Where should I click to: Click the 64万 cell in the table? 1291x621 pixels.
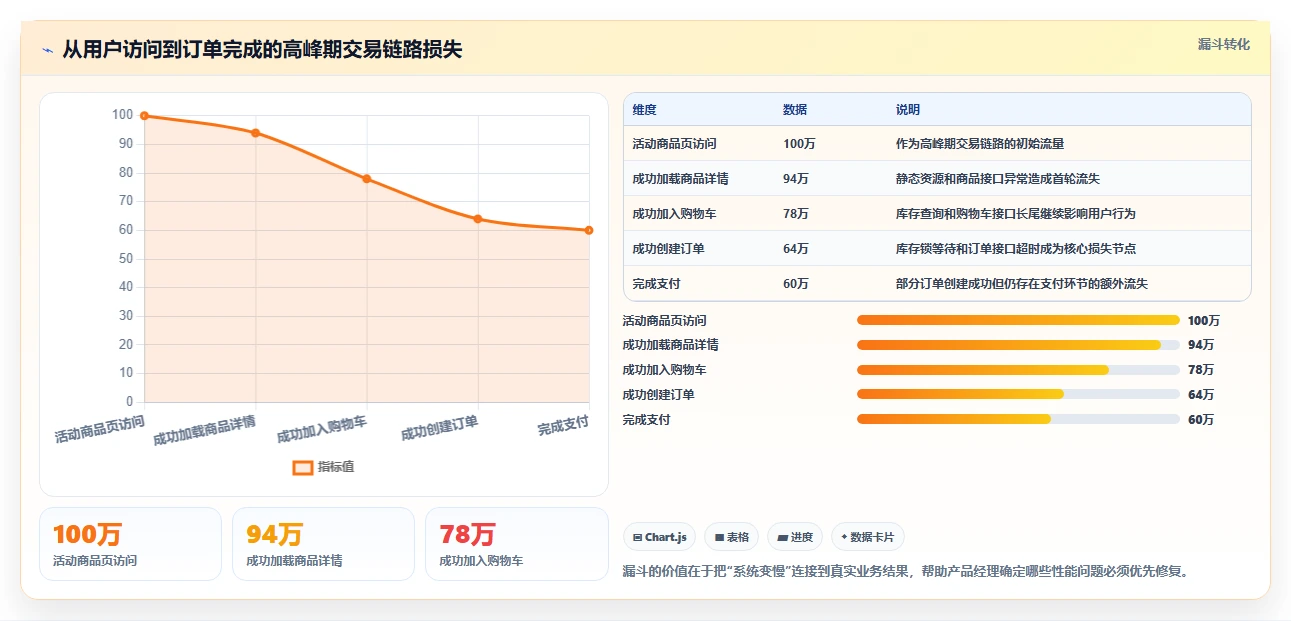tap(796, 249)
